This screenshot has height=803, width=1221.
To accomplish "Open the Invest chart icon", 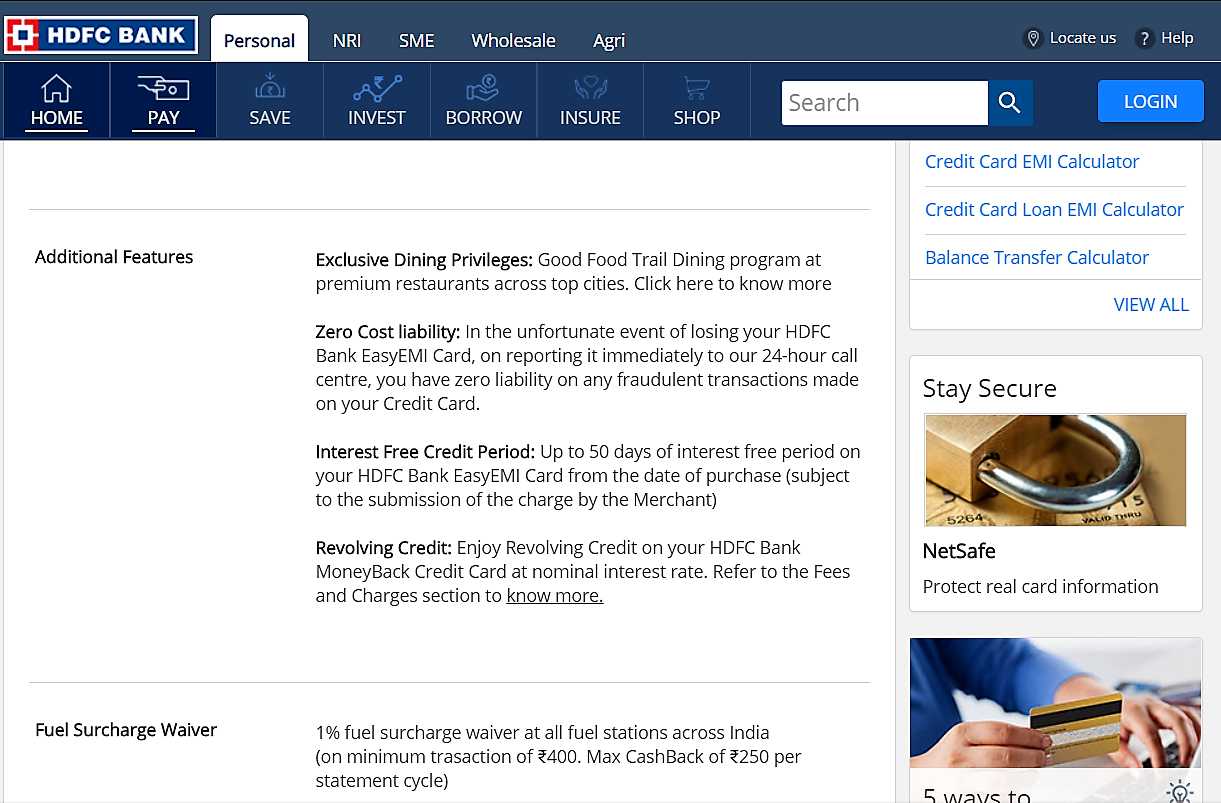I will coord(377,88).
